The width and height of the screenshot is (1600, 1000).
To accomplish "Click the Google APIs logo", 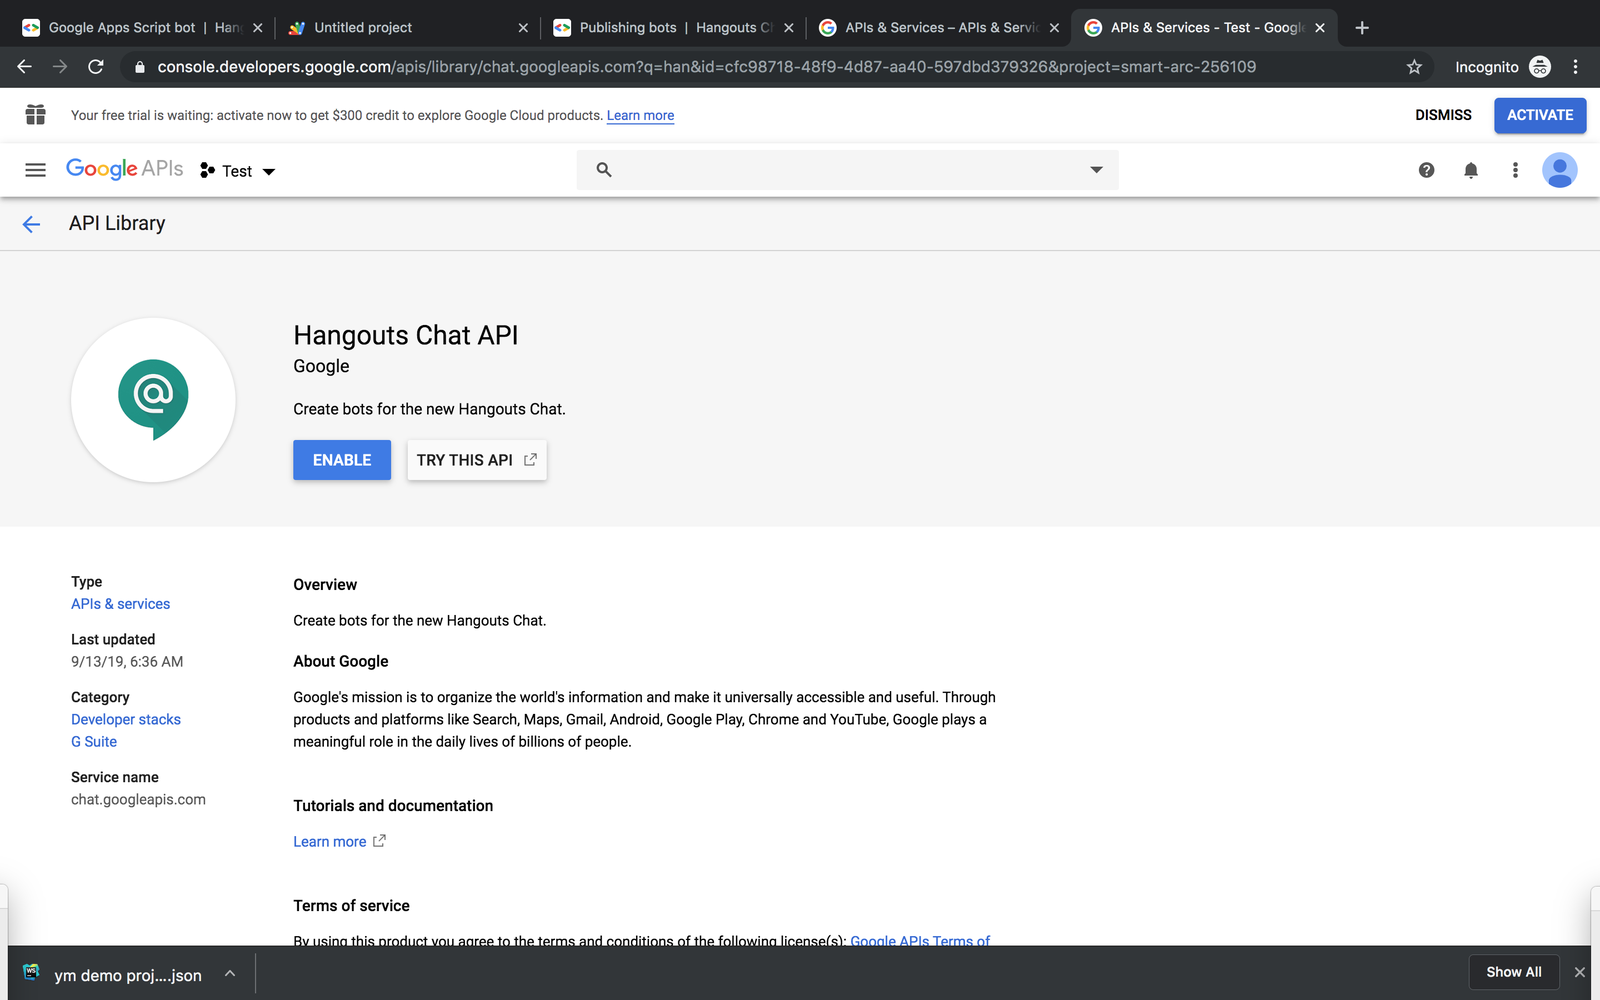I will (125, 169).
